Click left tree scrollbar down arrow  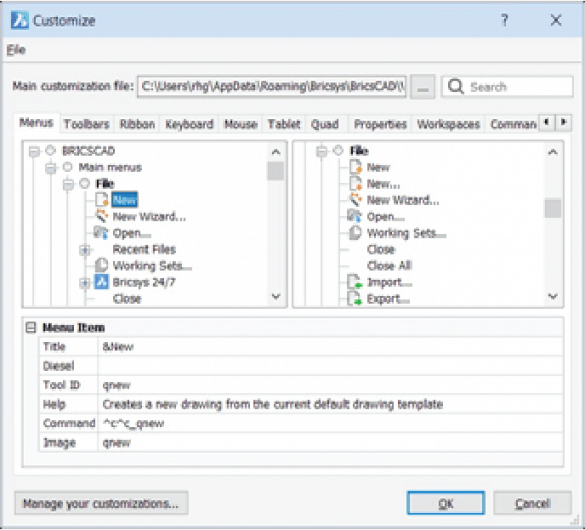click(x=276, y=297)
